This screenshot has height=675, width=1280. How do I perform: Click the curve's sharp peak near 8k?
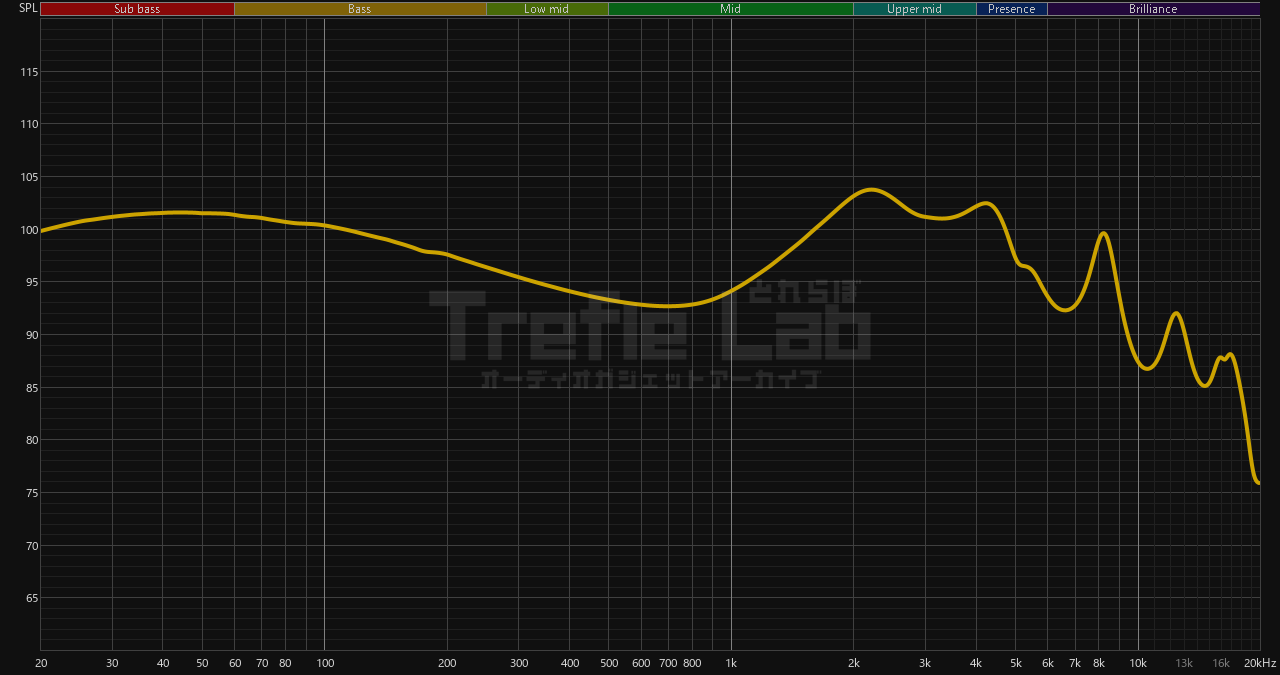1103,233
